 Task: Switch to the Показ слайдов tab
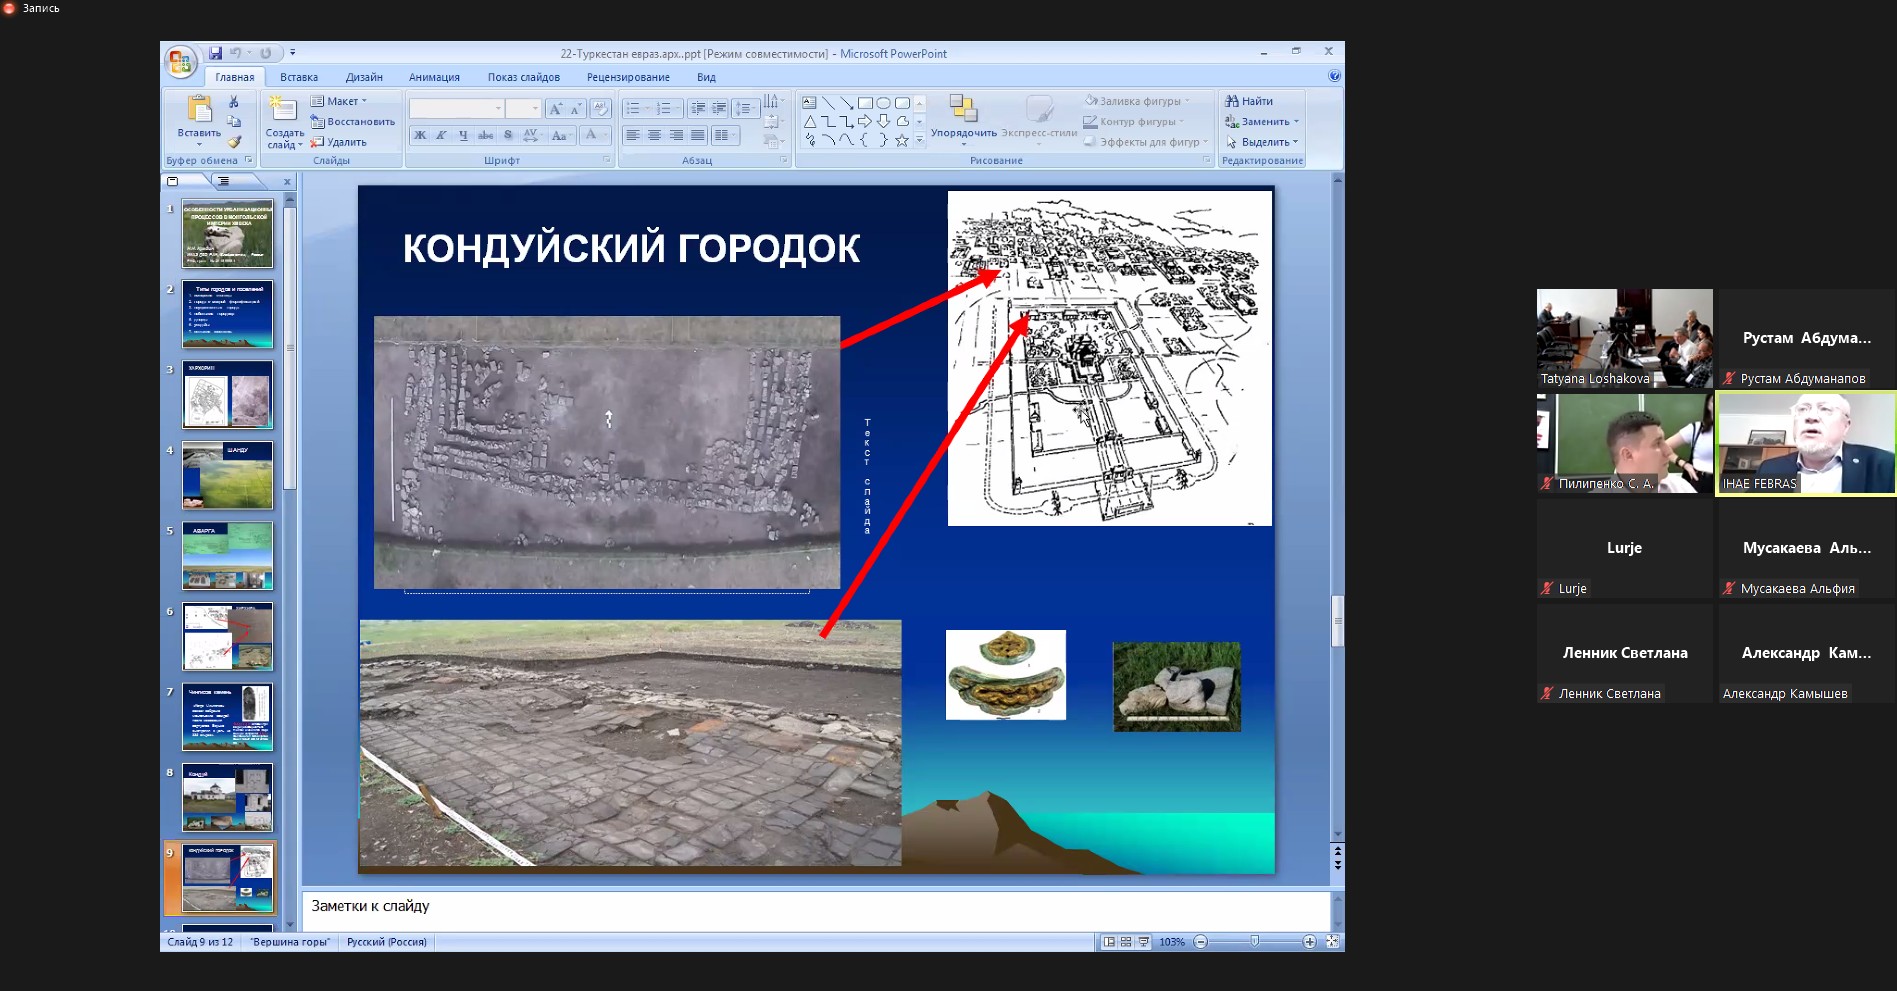(523, 77)
